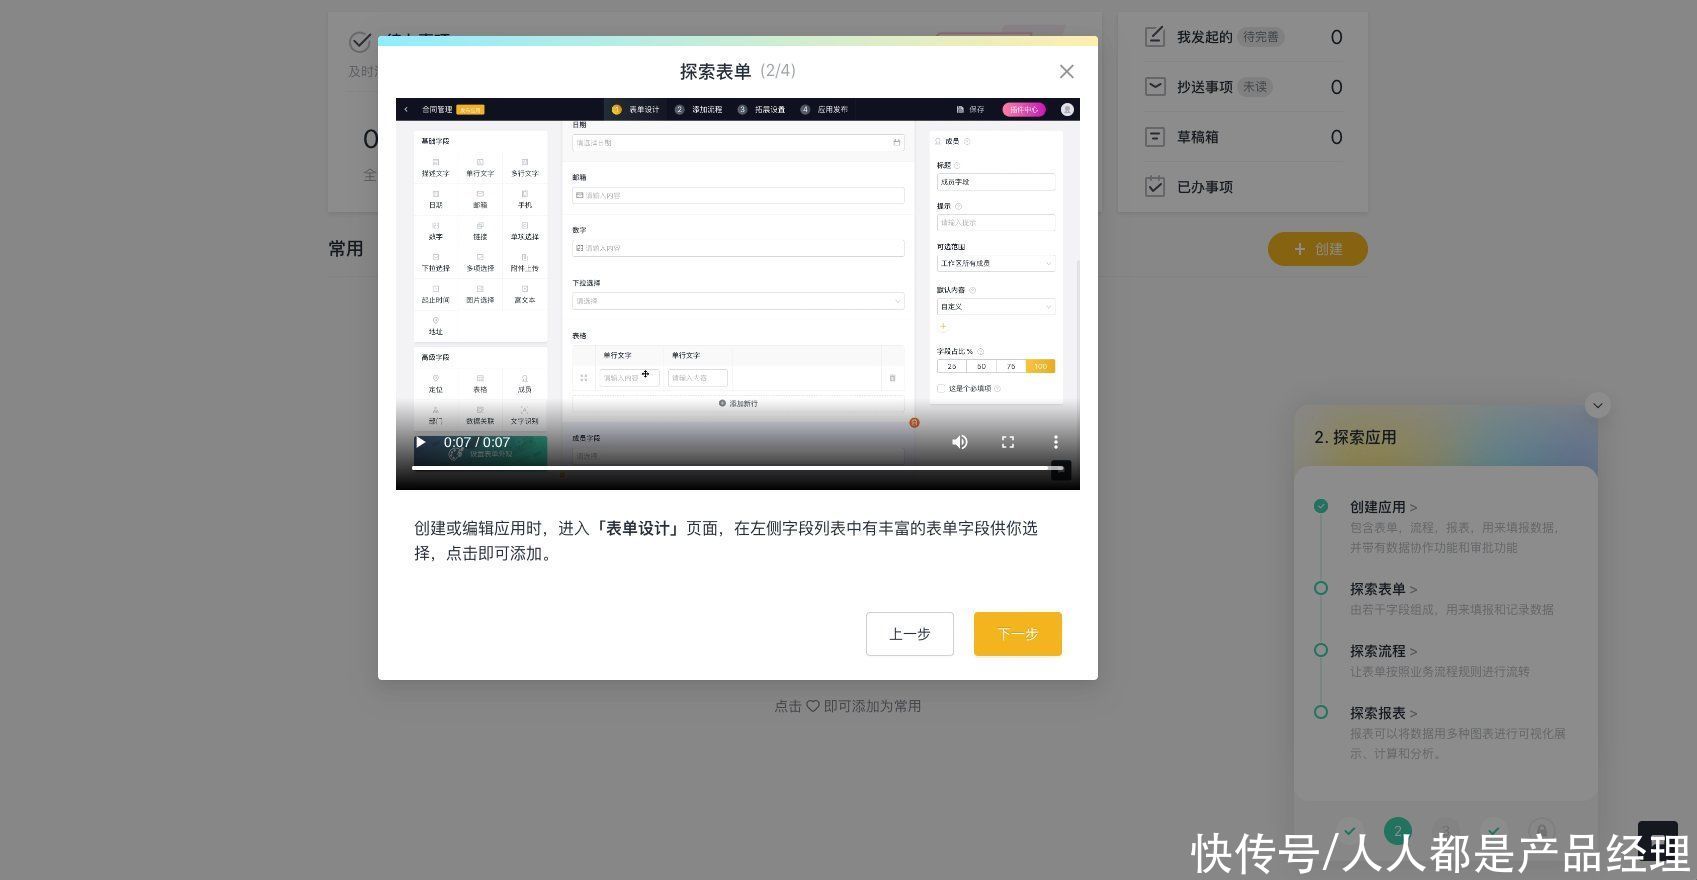Add the 起止时间 field
Viewport: 1697px width, 880px height.
435,294
